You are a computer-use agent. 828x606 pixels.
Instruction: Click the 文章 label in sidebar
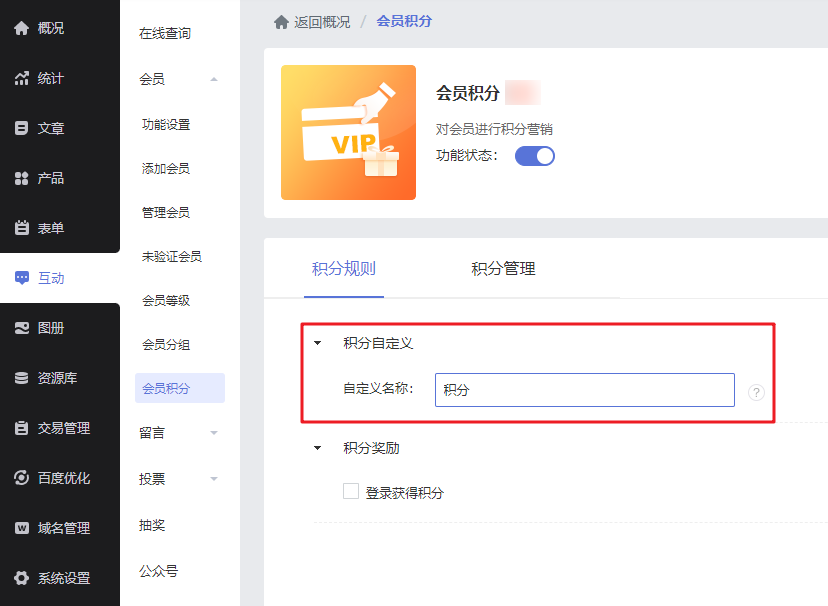pos(51,128)
